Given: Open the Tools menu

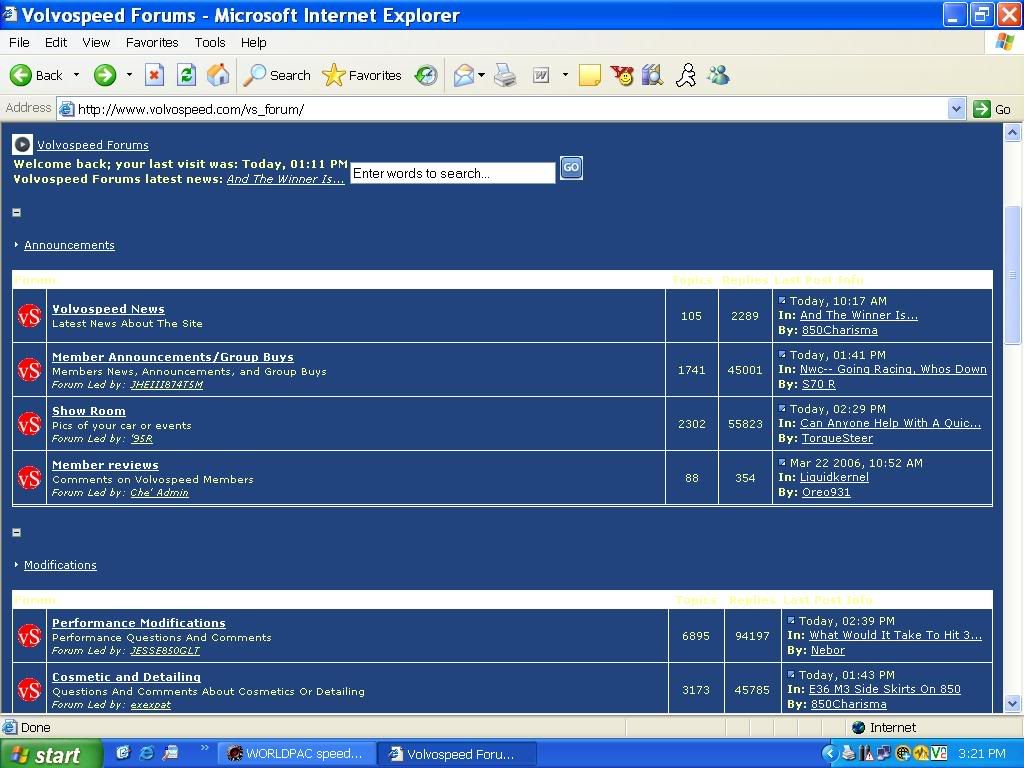Looking at the screenshot, I should pos(210,42).
